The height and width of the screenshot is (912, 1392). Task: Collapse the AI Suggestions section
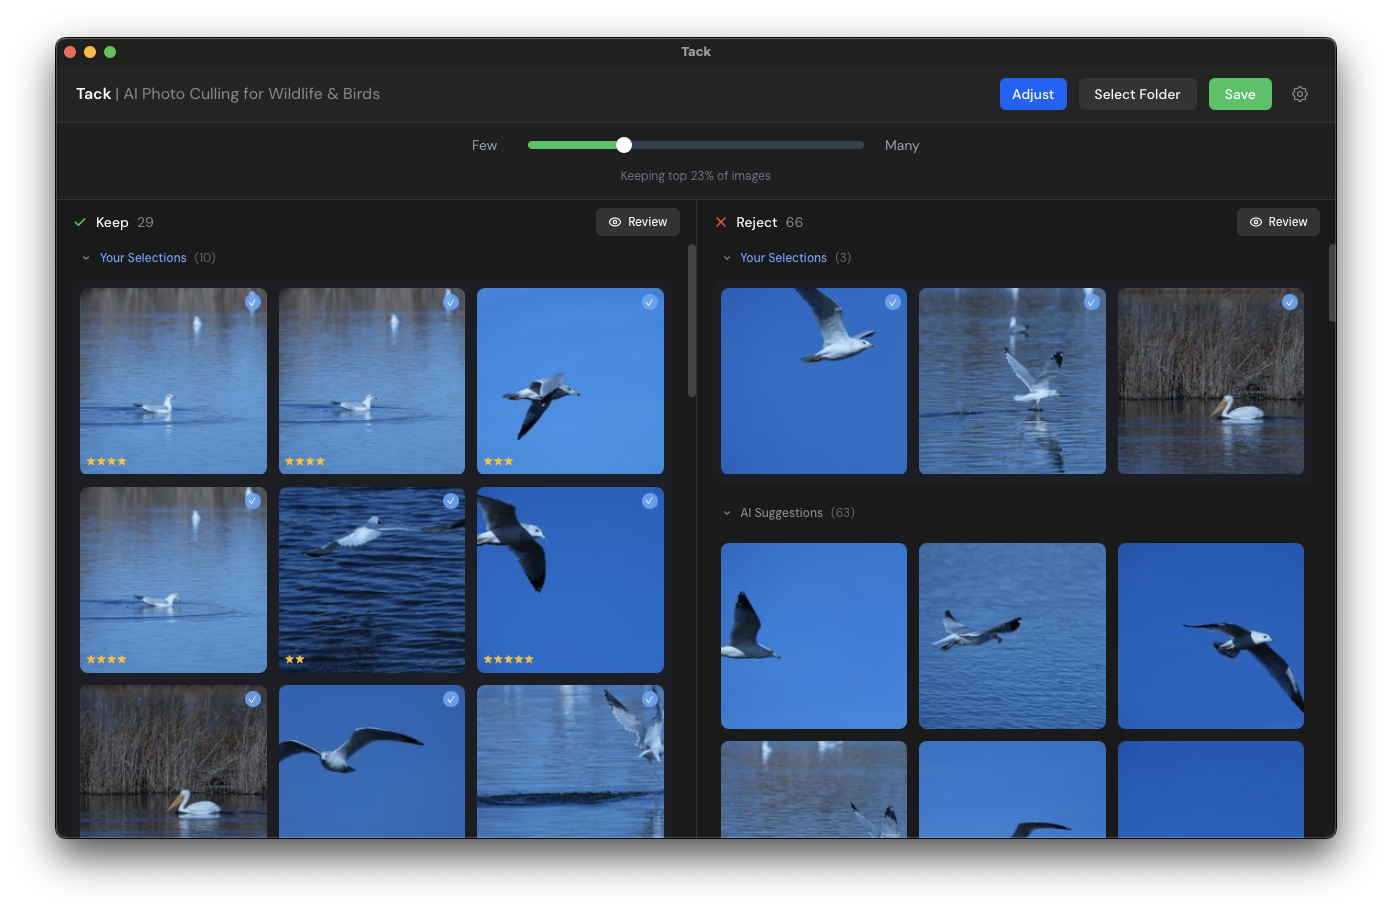727,513
